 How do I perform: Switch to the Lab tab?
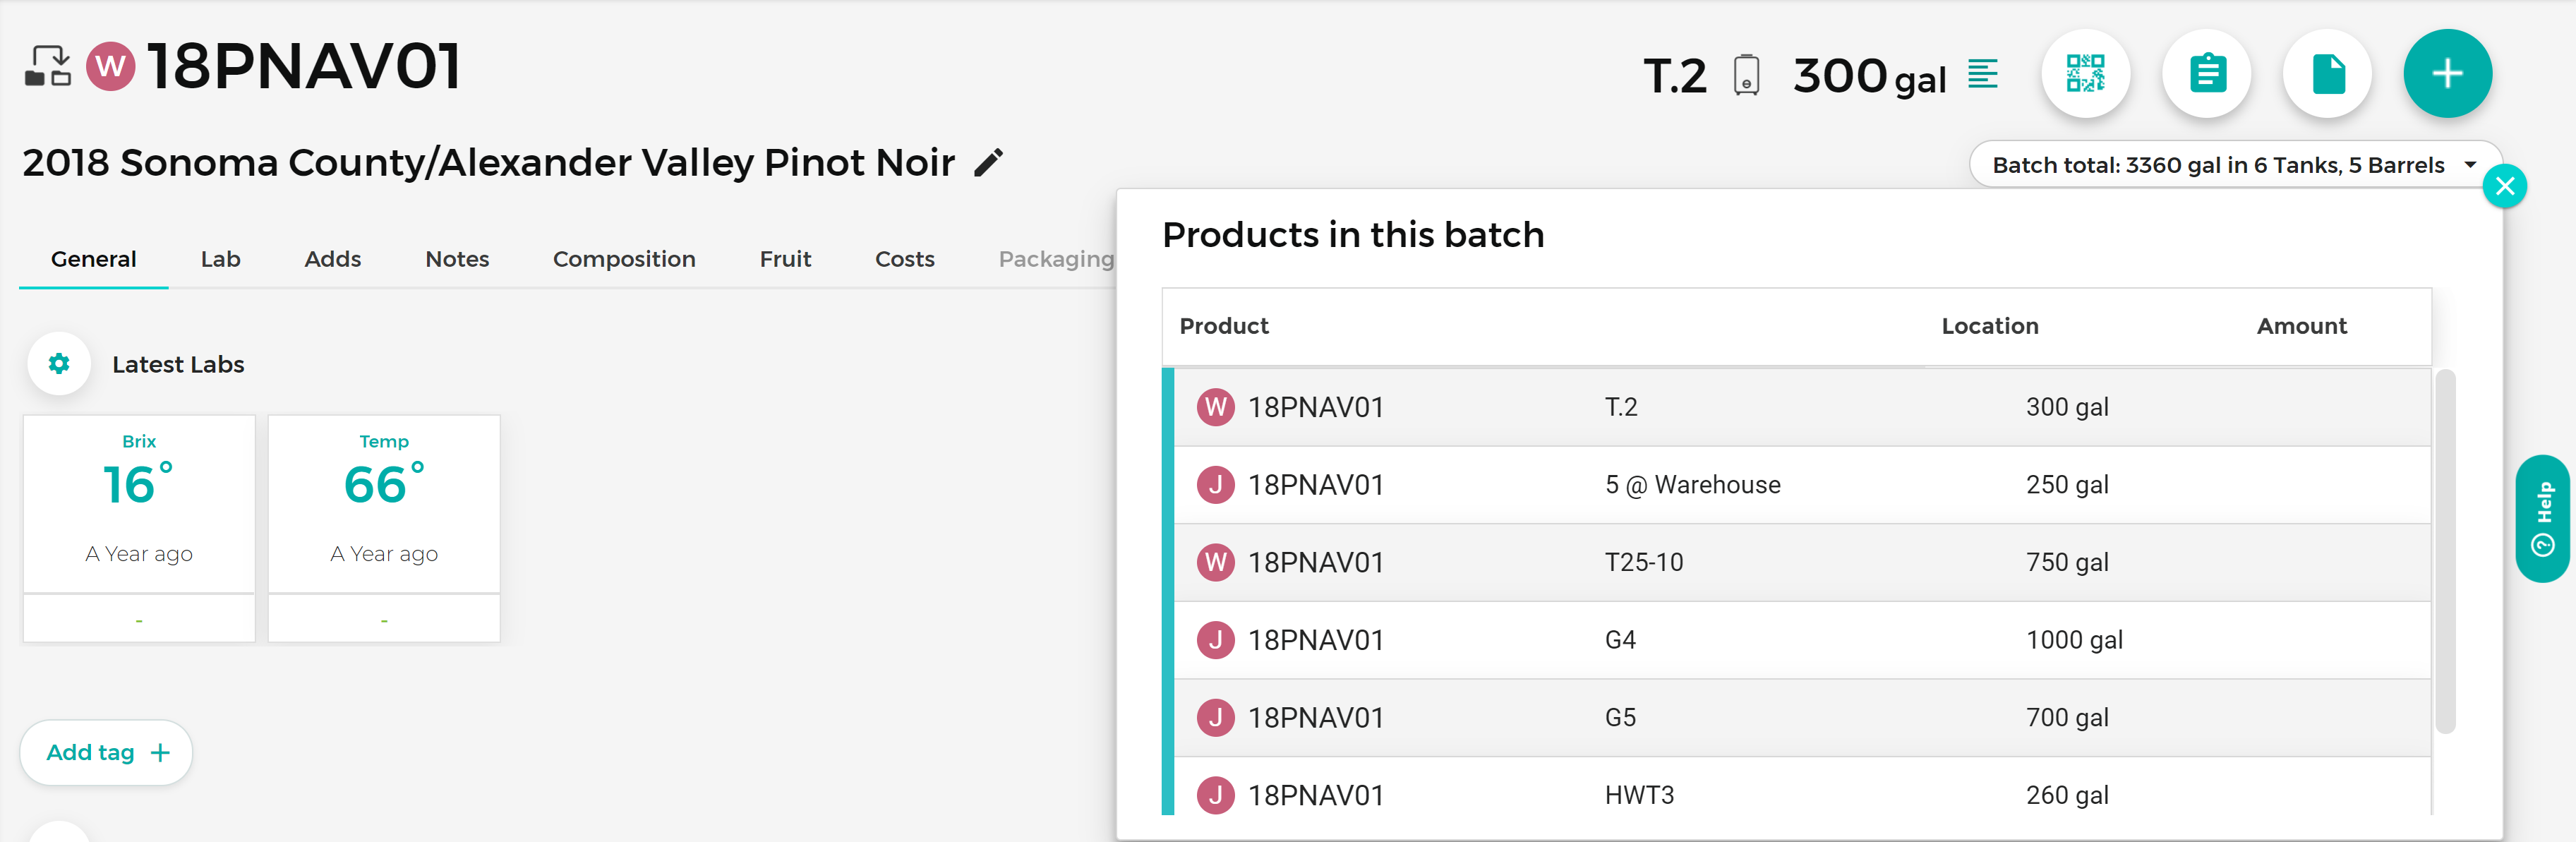pos(220,259)
